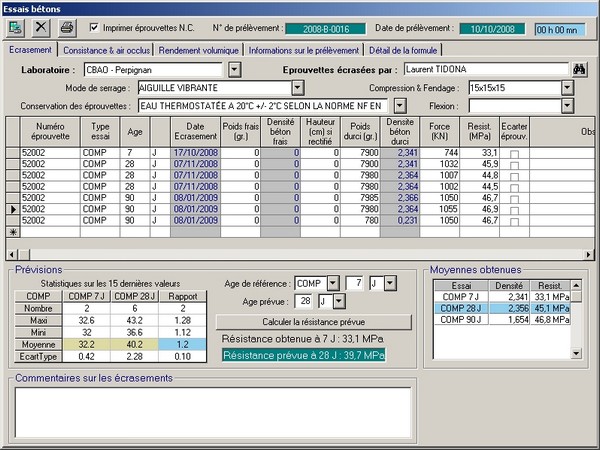600x450 pixels.
Task: Click Calculer la résistance prévue button
Action: click(x=314, y=321)
